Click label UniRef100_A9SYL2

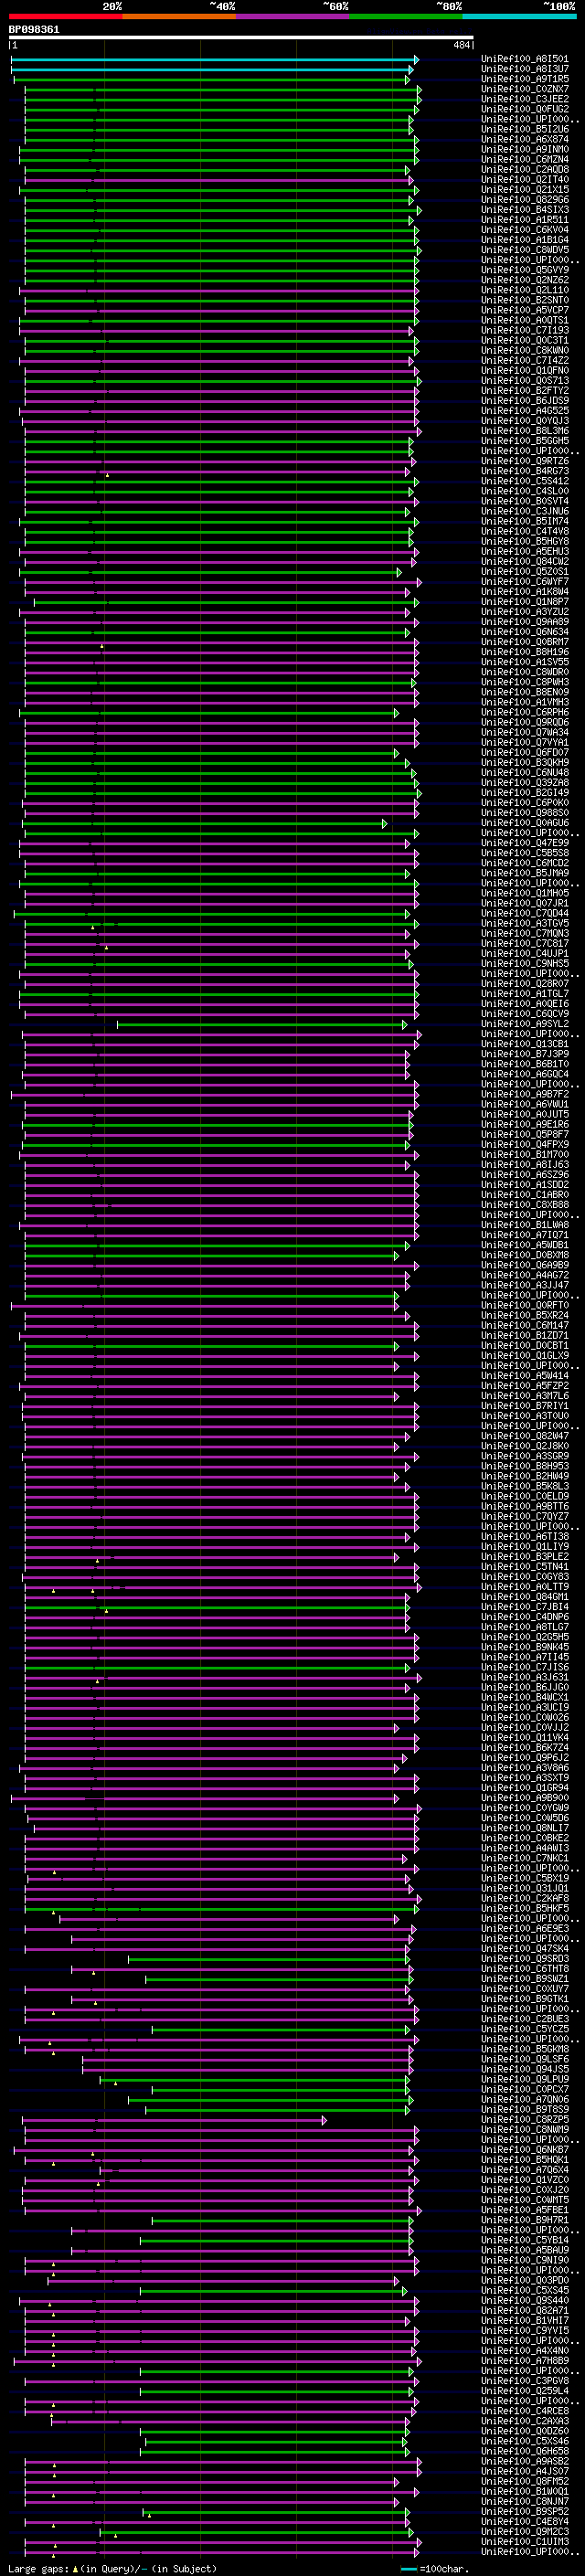click(525, 1024)
